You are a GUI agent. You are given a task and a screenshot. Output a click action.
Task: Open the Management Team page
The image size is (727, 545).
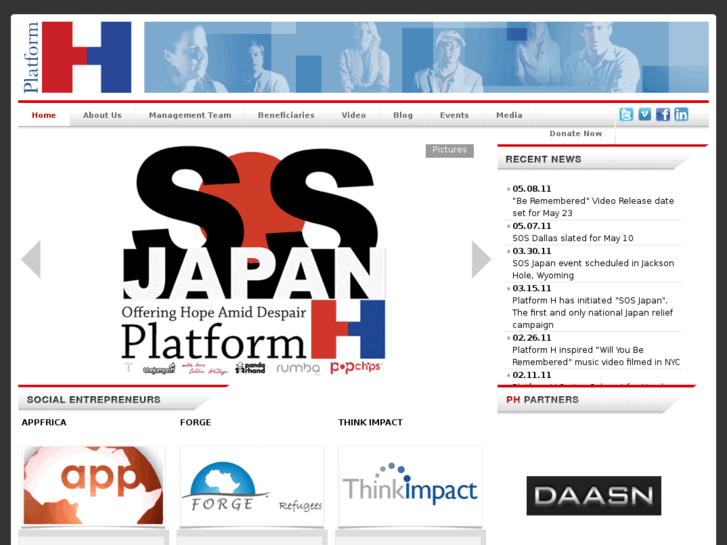point(190,115)
